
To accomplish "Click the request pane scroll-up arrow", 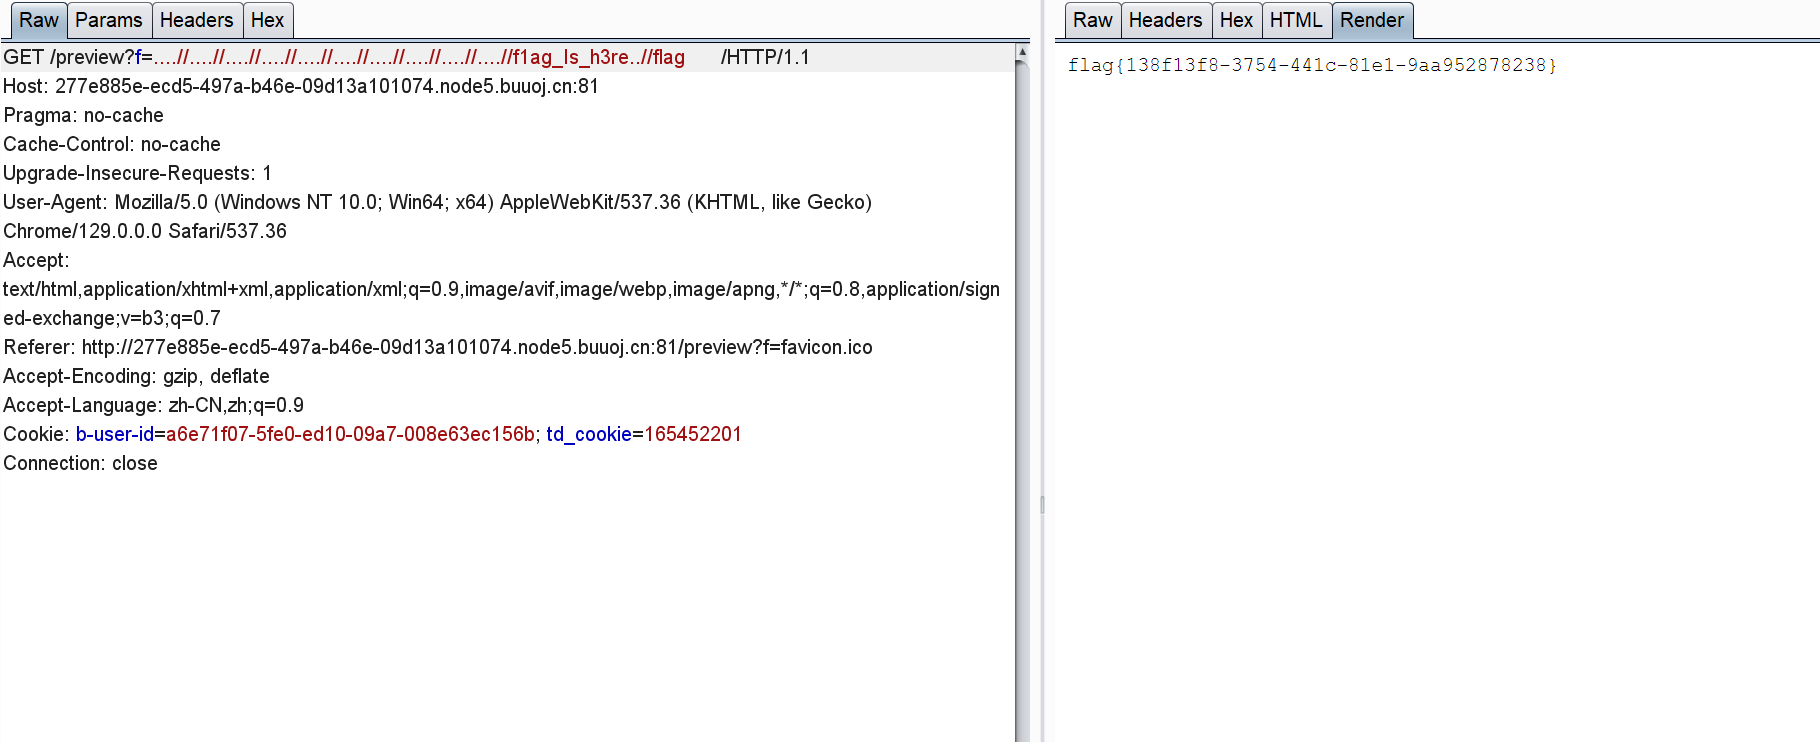I will [x=1022, y=51].
